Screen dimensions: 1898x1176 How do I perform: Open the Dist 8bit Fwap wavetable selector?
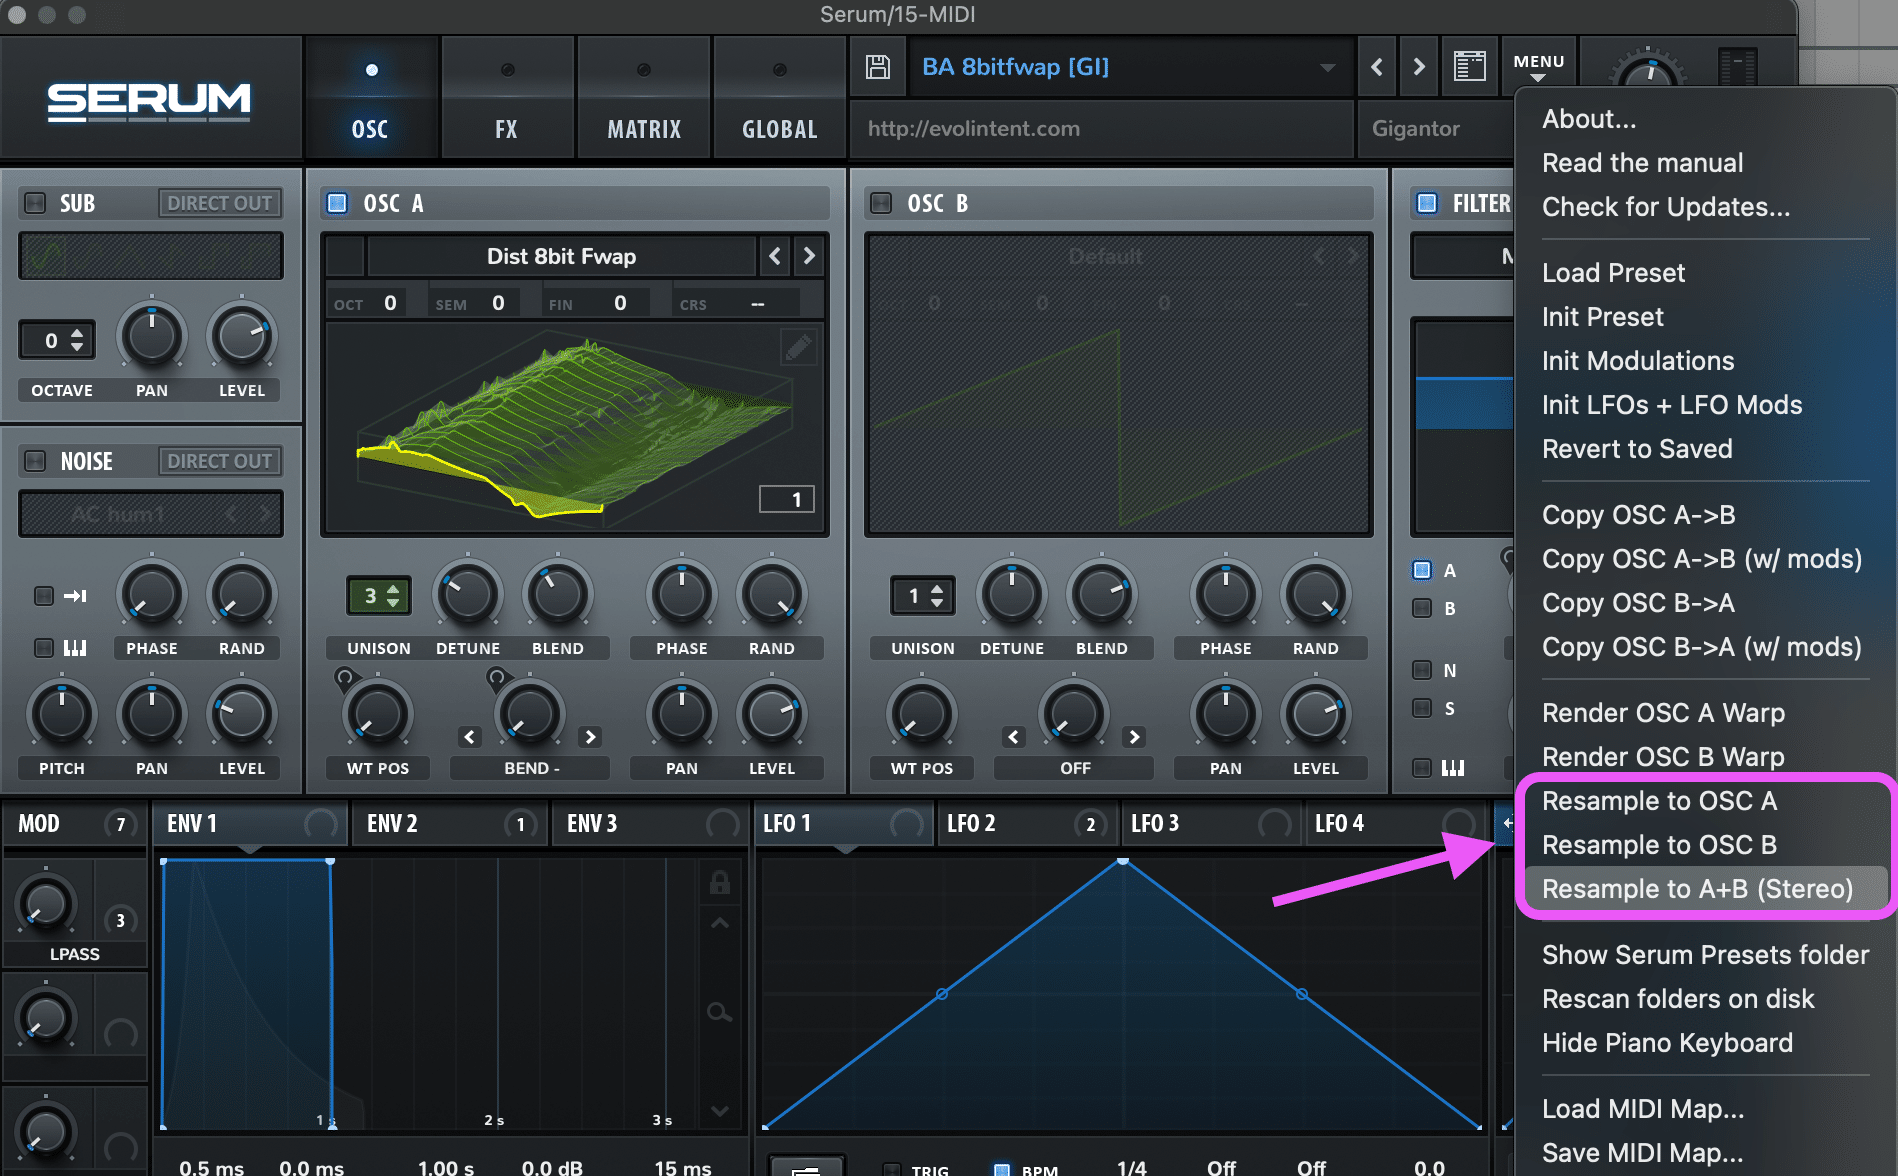[561, 256]
